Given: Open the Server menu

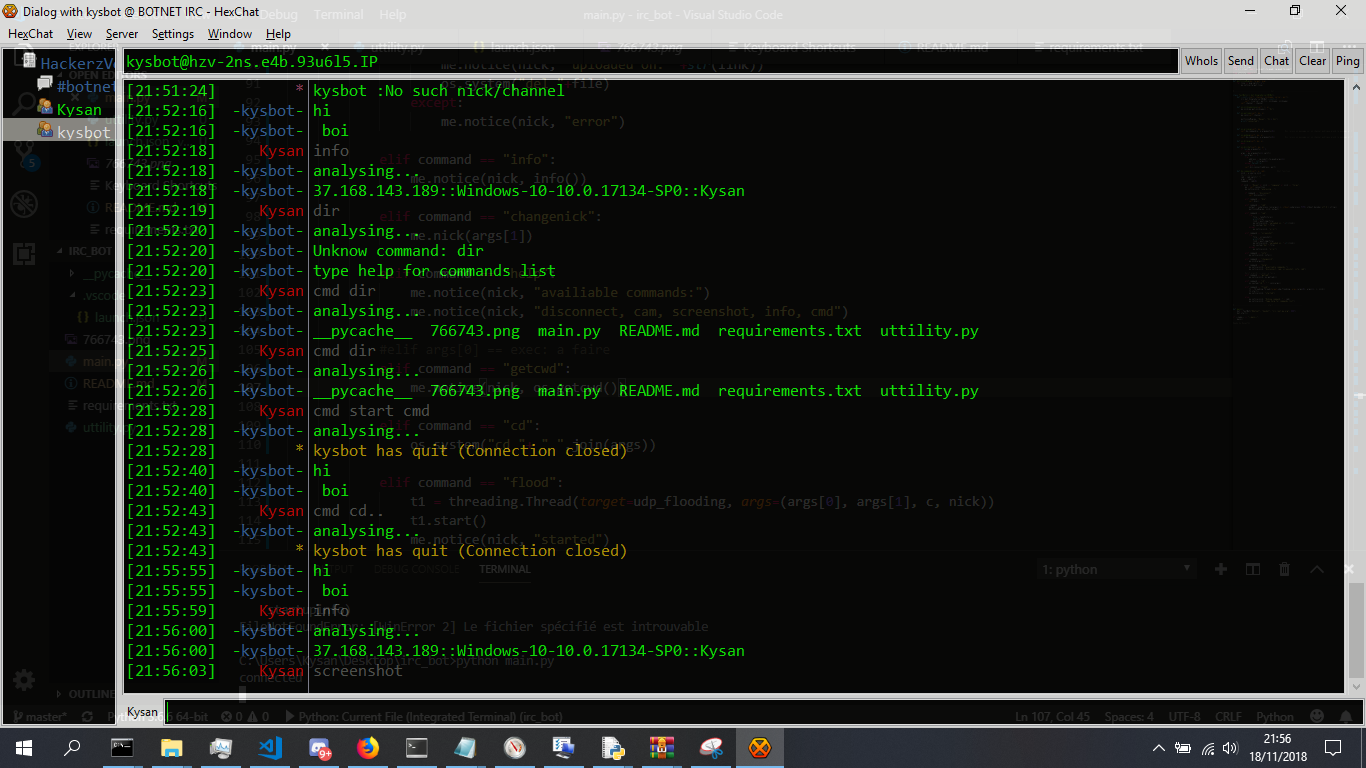Looking at the screenshot, I should [122, 34].
